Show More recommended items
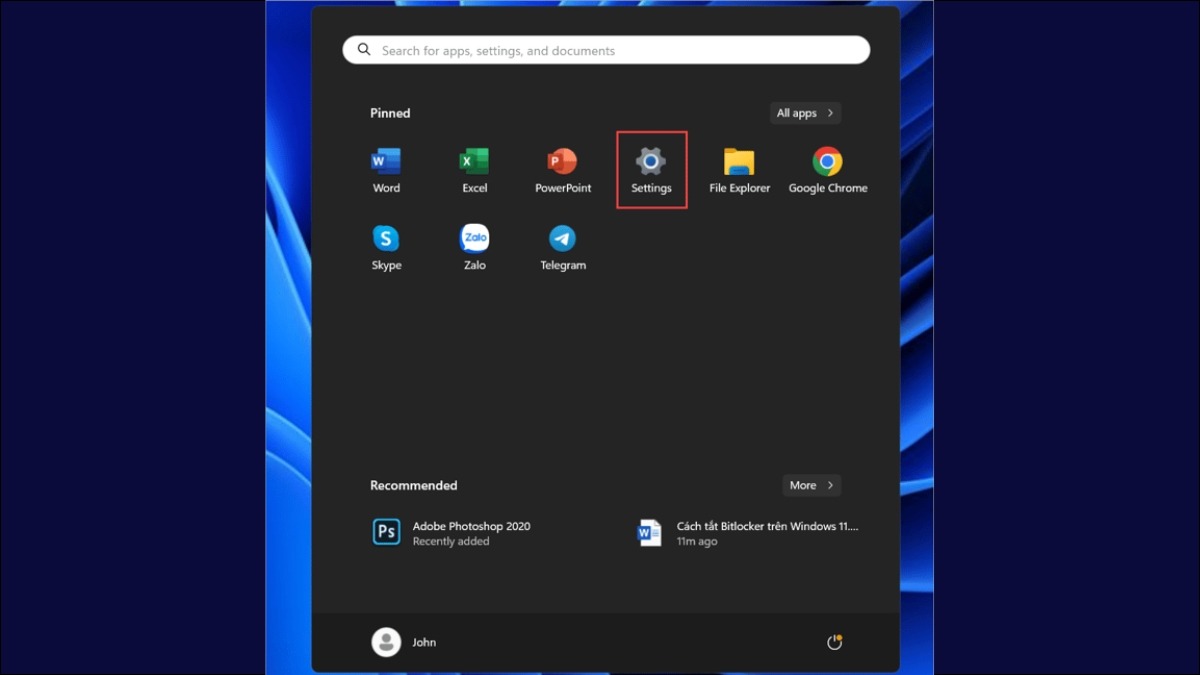The height and width of the screenshot is (675, 1200). tap(811, 485)
